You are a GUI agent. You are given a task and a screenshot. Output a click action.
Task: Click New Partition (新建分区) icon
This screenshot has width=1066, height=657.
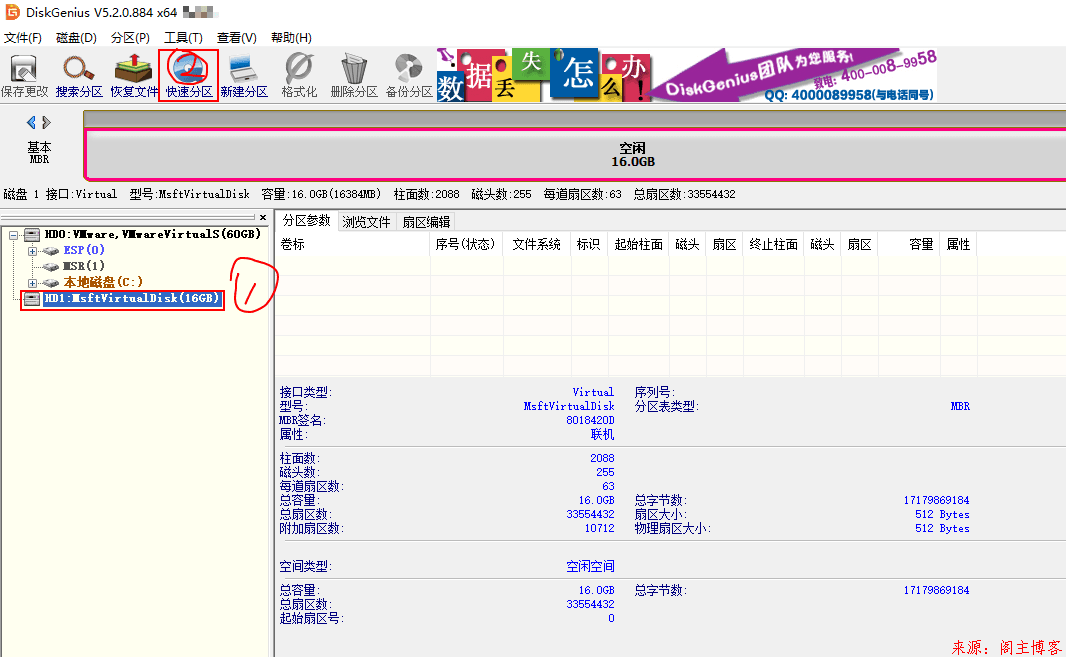pyautogui.click(x=244, y=75)
